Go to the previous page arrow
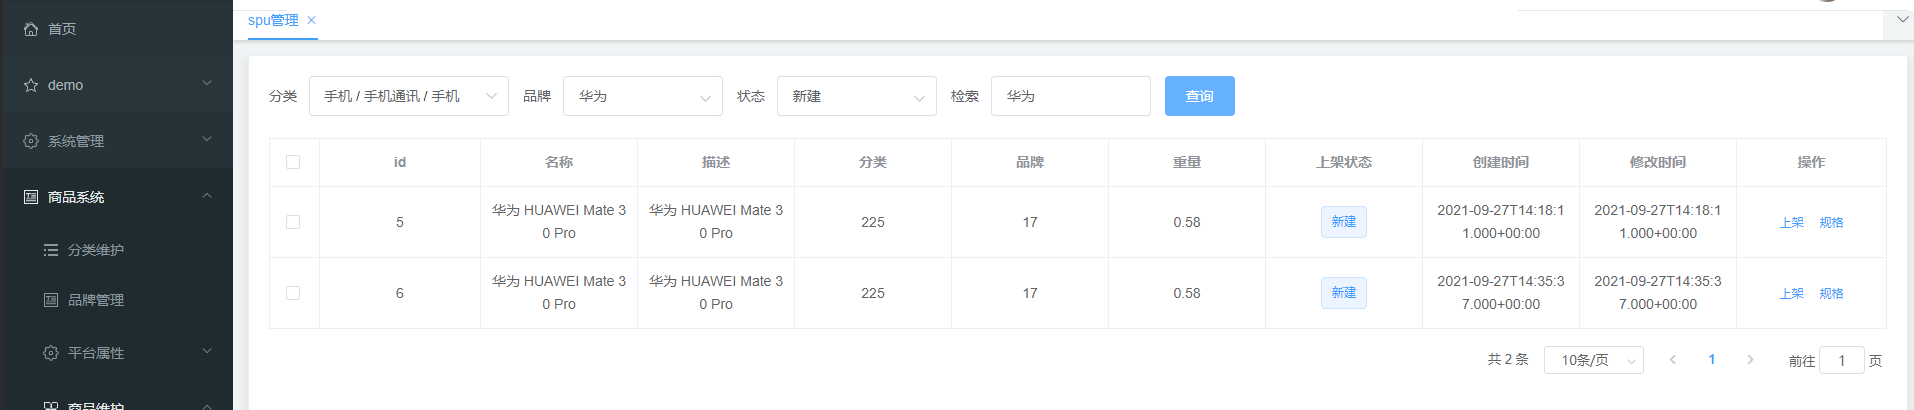 (1673, 359)
